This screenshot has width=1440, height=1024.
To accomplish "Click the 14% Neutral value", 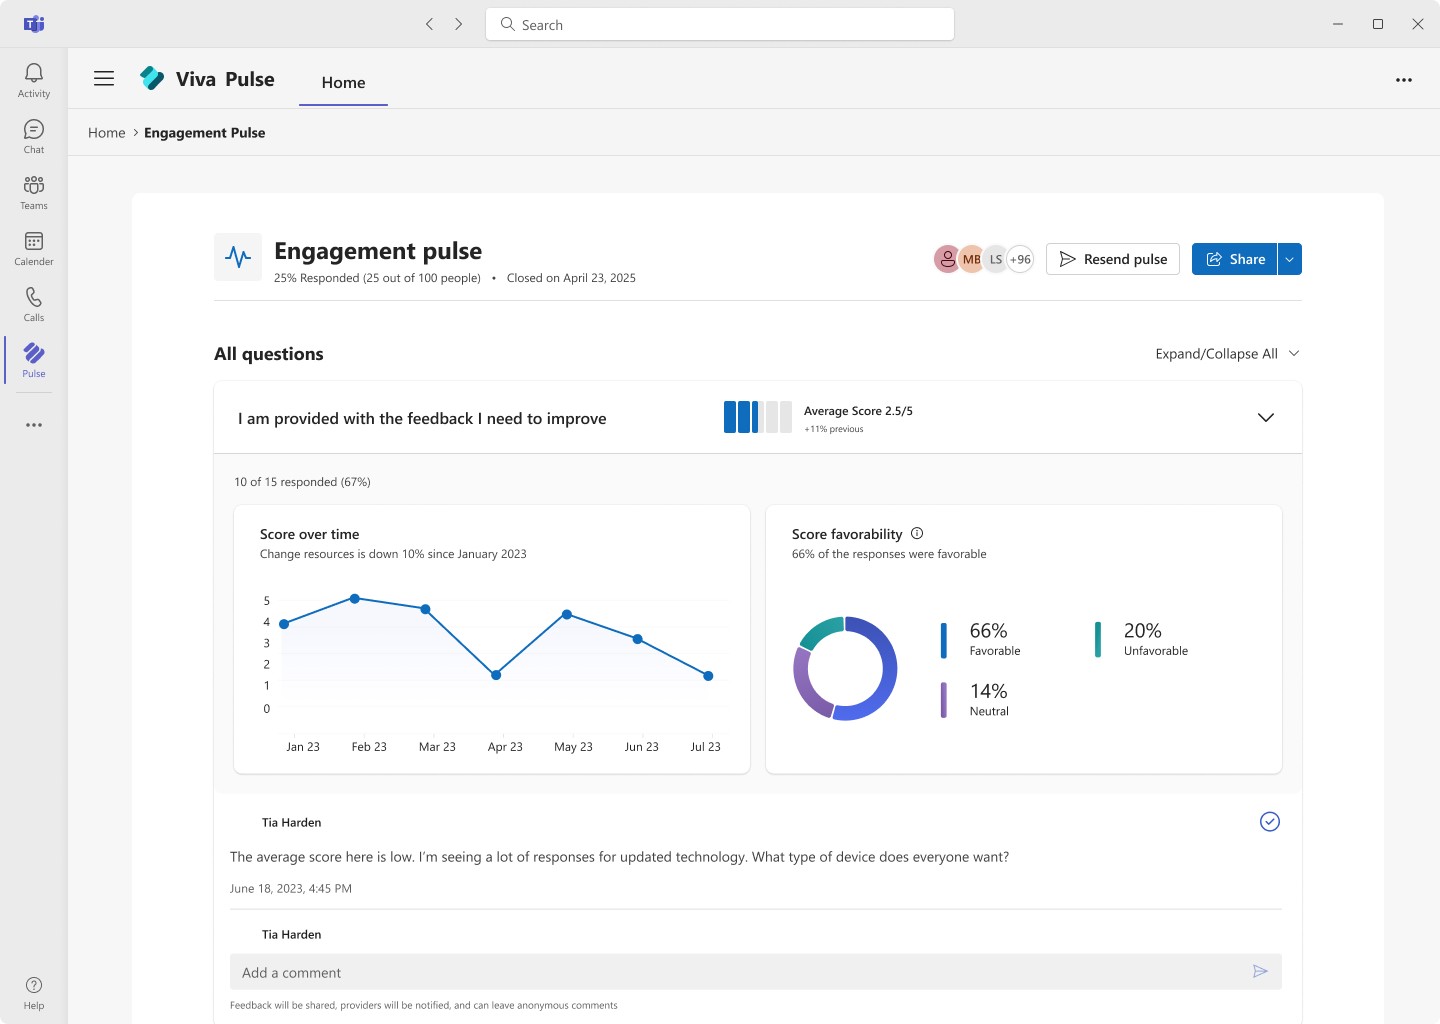I will coord(988,691).
